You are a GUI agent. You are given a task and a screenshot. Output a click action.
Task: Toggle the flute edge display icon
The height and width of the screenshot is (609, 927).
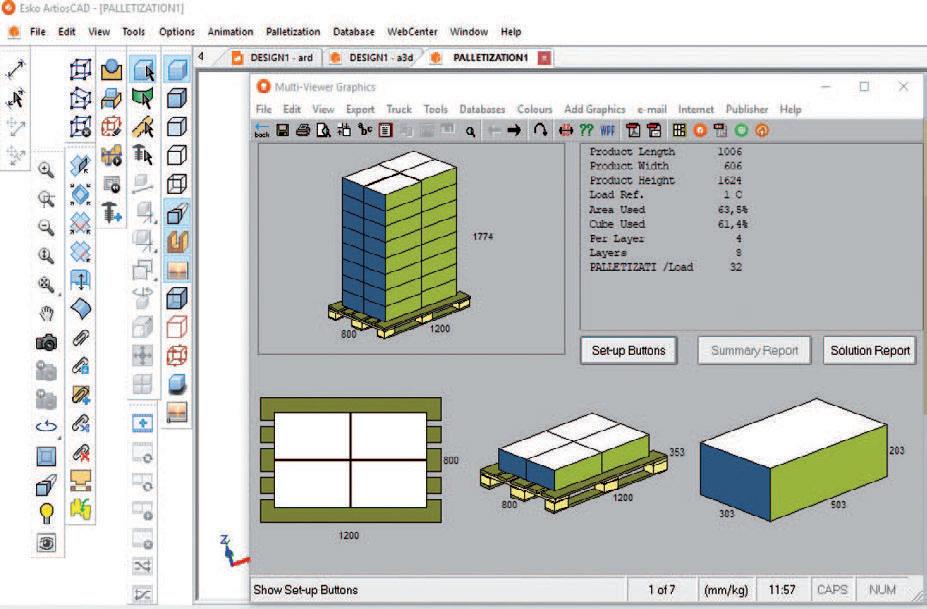click(x=176, y=241)
